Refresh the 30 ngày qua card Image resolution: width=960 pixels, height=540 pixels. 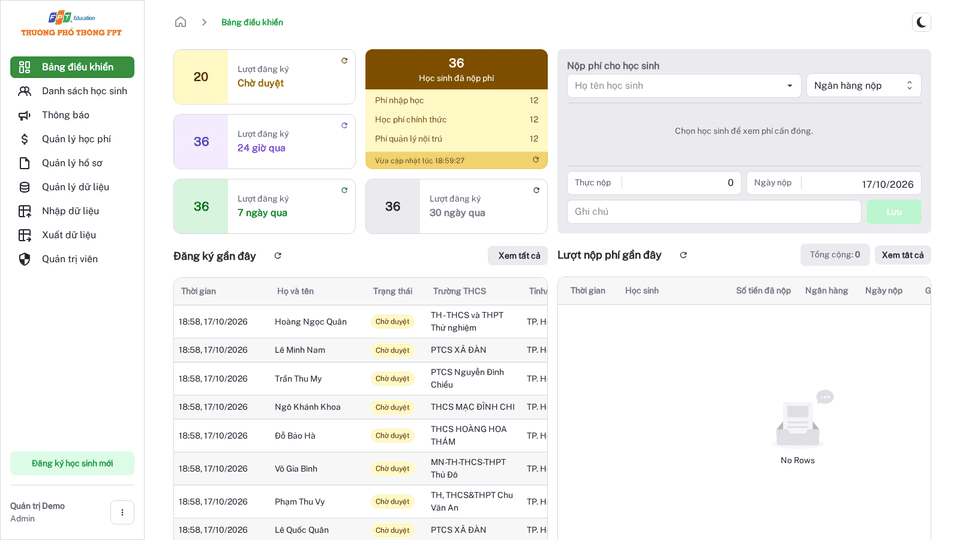(536, 190)
